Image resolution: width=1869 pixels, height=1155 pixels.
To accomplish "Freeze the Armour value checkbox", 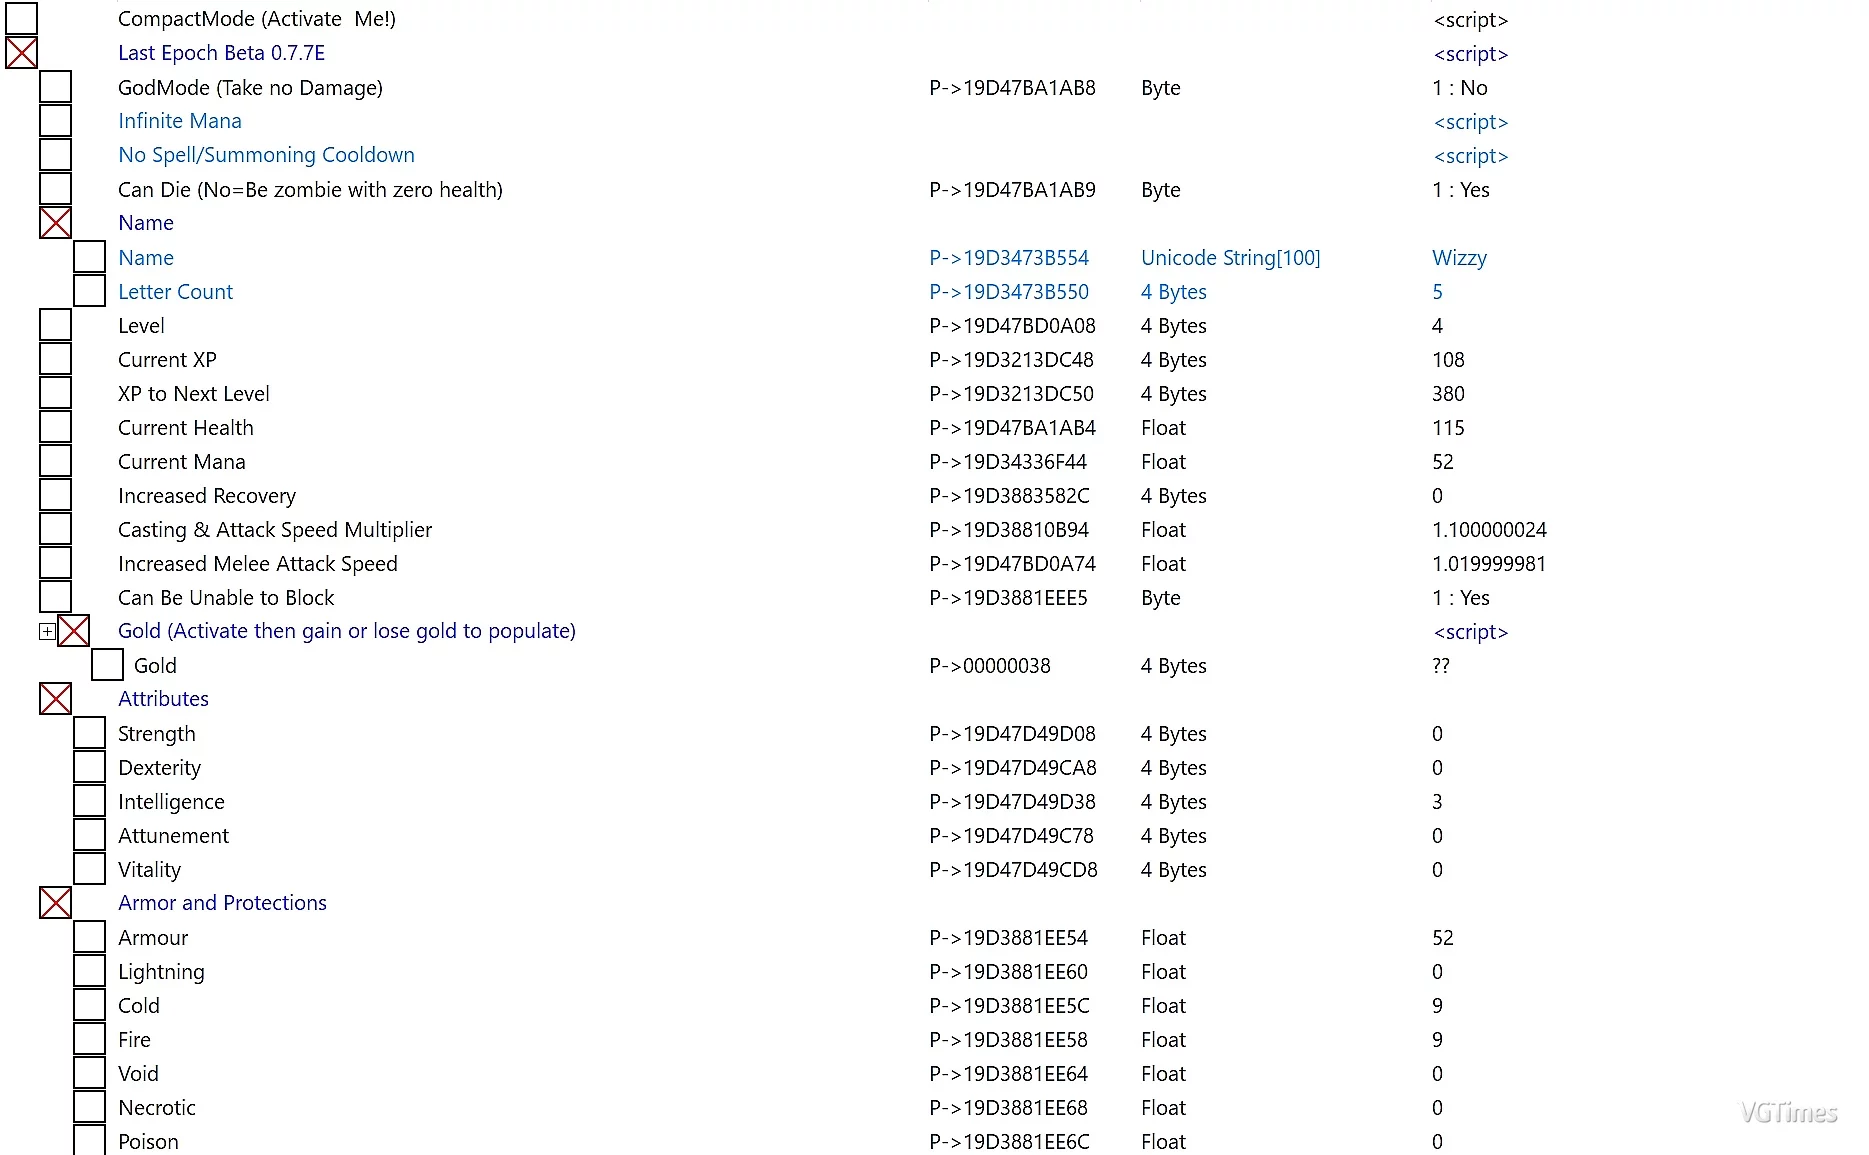I will tap(89, 937).
